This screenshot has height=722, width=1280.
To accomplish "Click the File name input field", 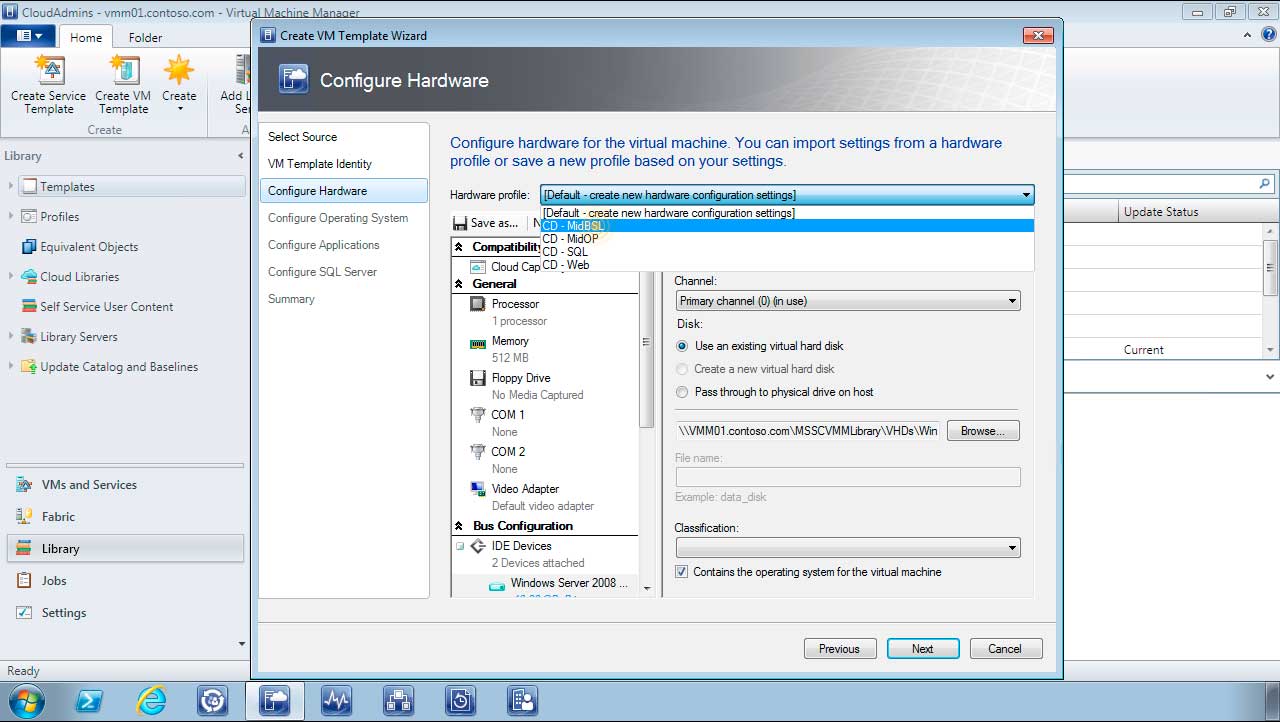I will pyautogui.click(x=848, y=477).
